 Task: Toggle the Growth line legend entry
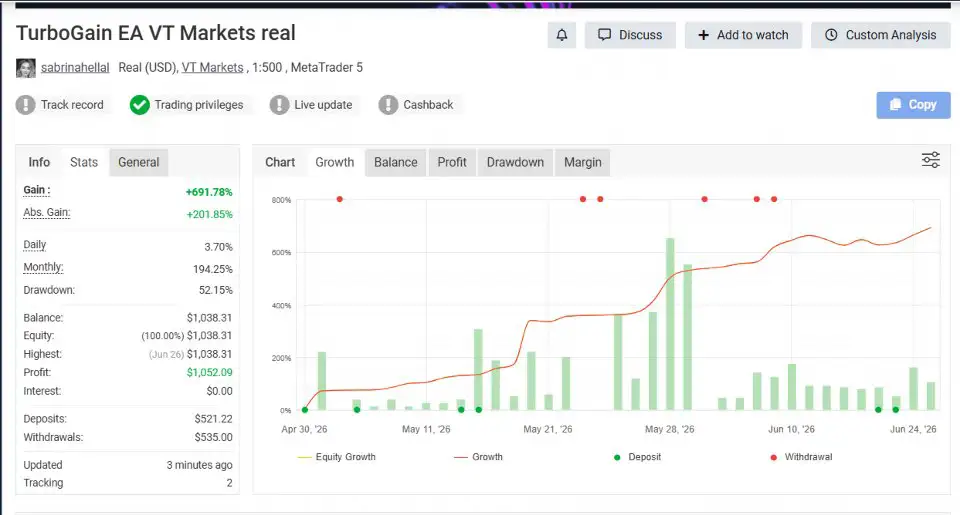pos(478,457)
